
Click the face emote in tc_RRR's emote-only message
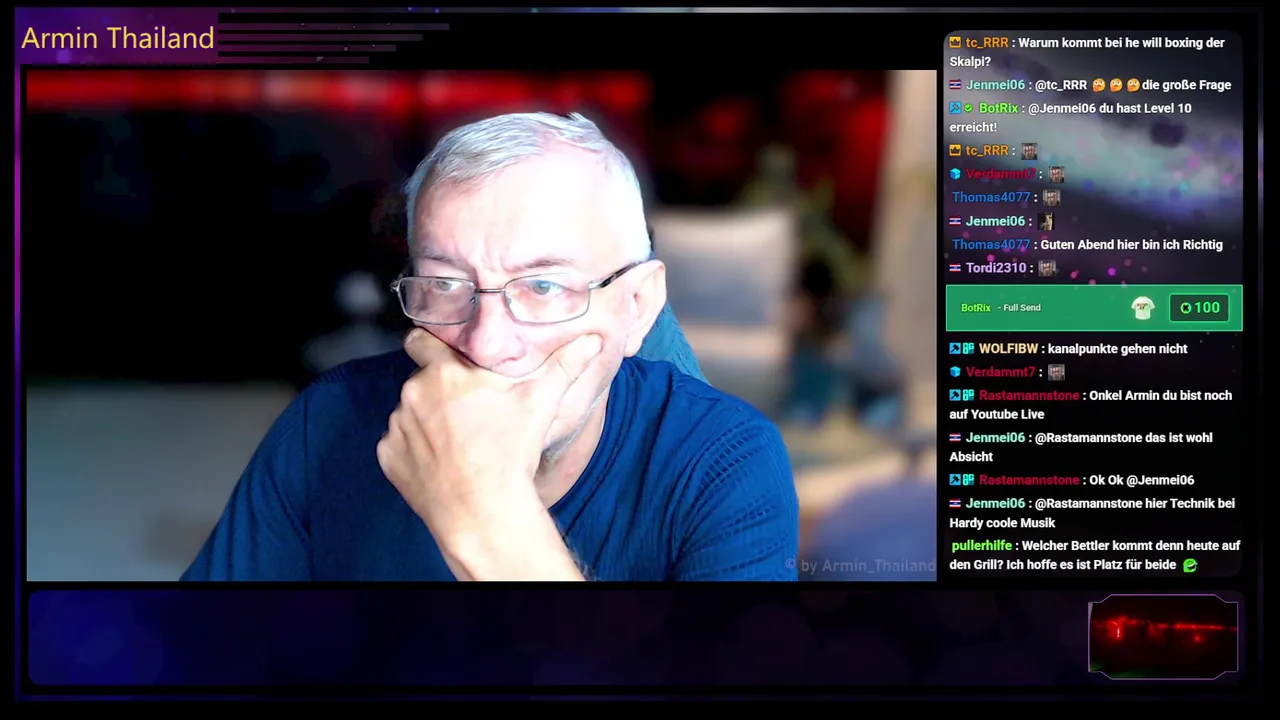[1028, 151]
